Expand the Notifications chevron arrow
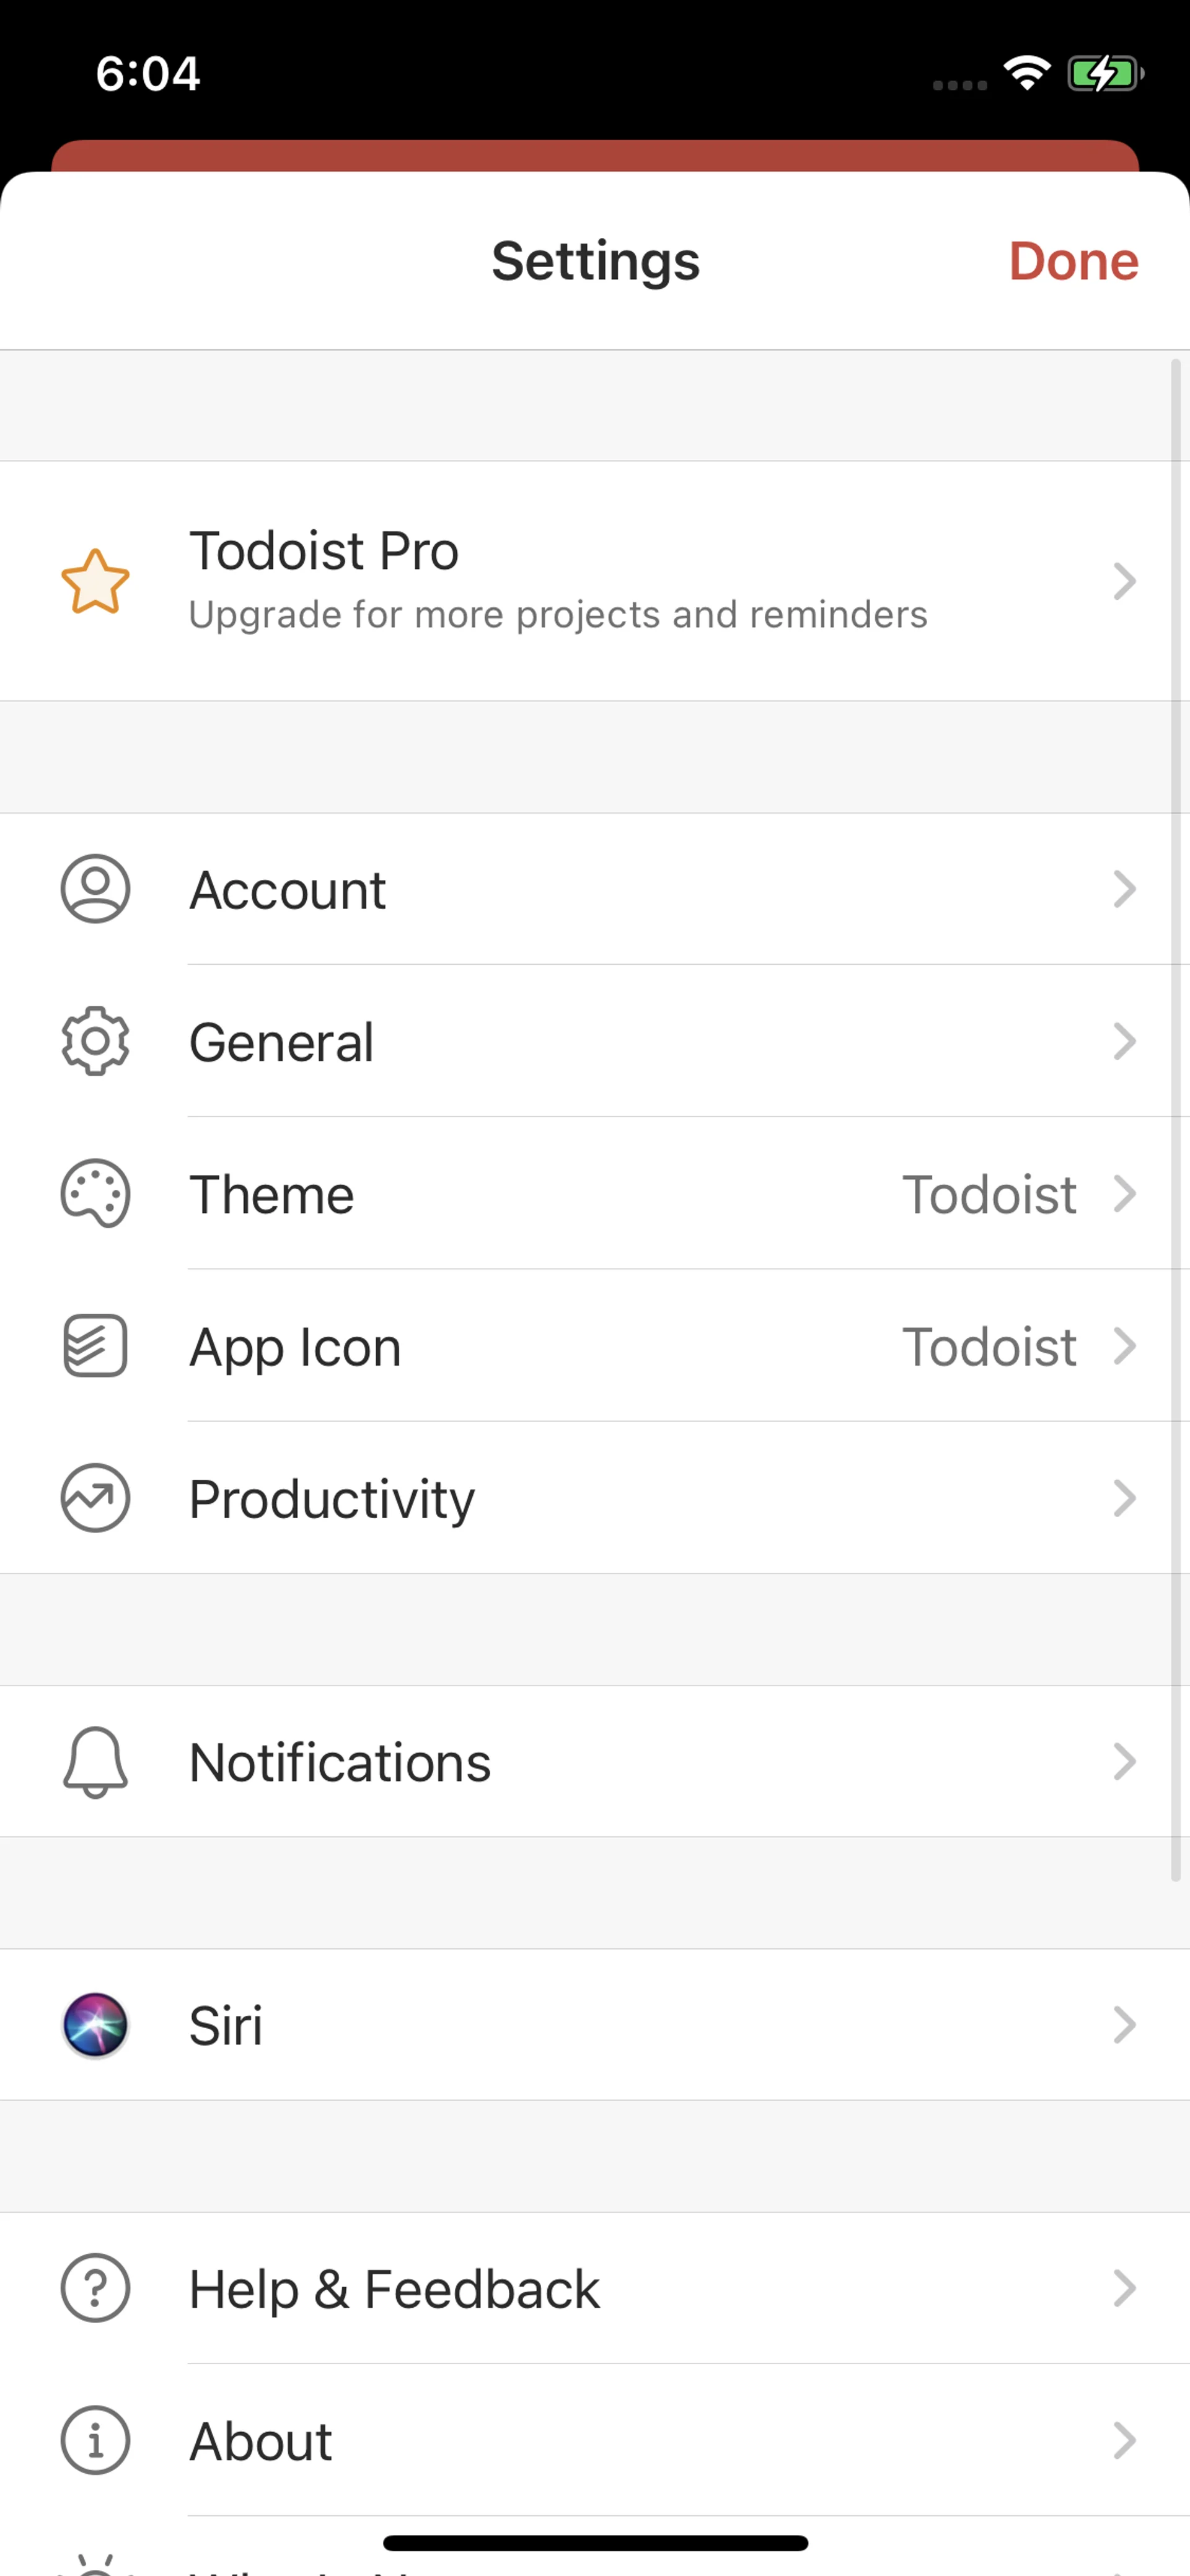The height and width of the screenshot is (2576, 1190). [x=1124, y=1762]
